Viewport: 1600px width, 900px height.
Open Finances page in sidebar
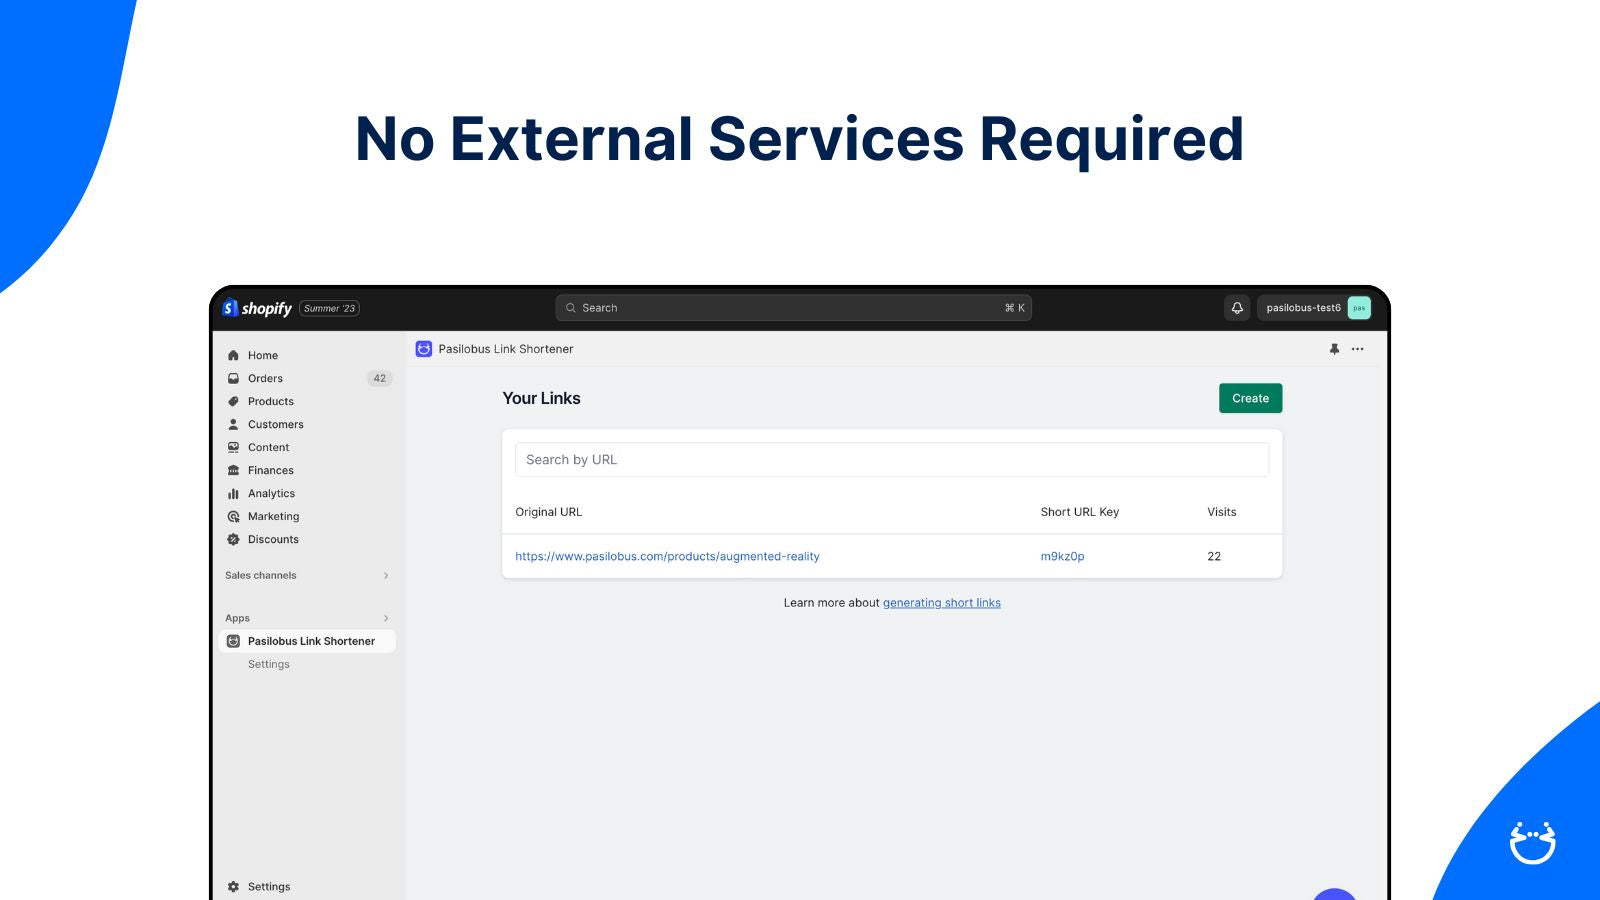[x=271, y=470]
